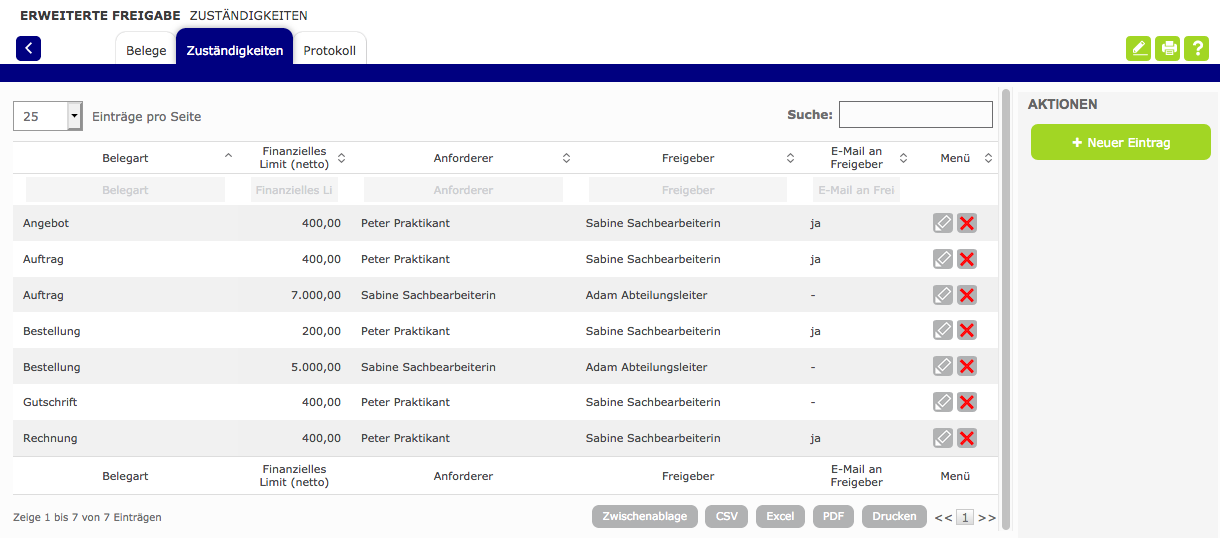Open the entries per page dropdown

tap(74, 116)
